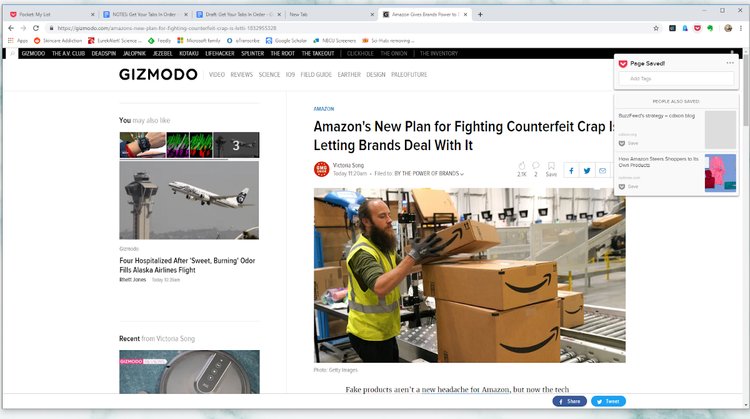Image resolution: width=750 pixels, height=419 pixels.
Task: Click the Pocket extension icon in toolbar
Action: (x=697, y=28)
